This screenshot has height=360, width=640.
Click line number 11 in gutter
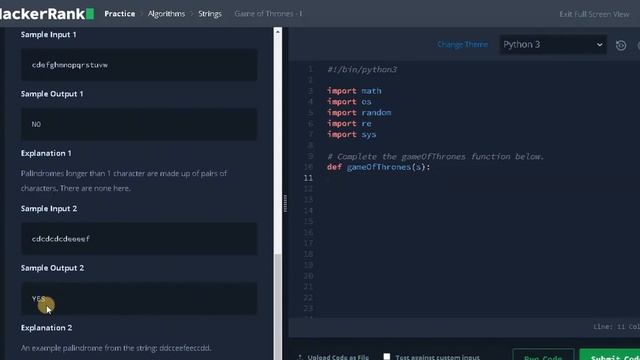pyautogui.click(x=308, y=178)
